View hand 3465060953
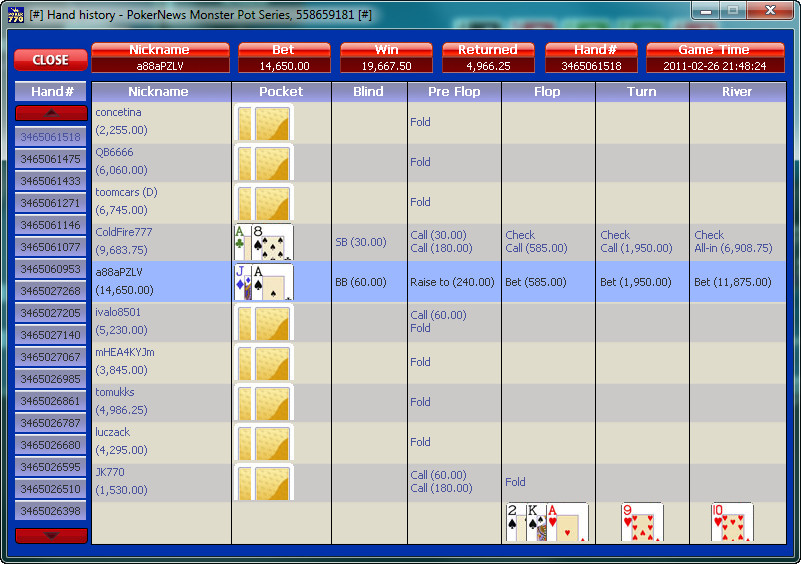The height and width of the screenshot is (564, 801). click(51, 269)
